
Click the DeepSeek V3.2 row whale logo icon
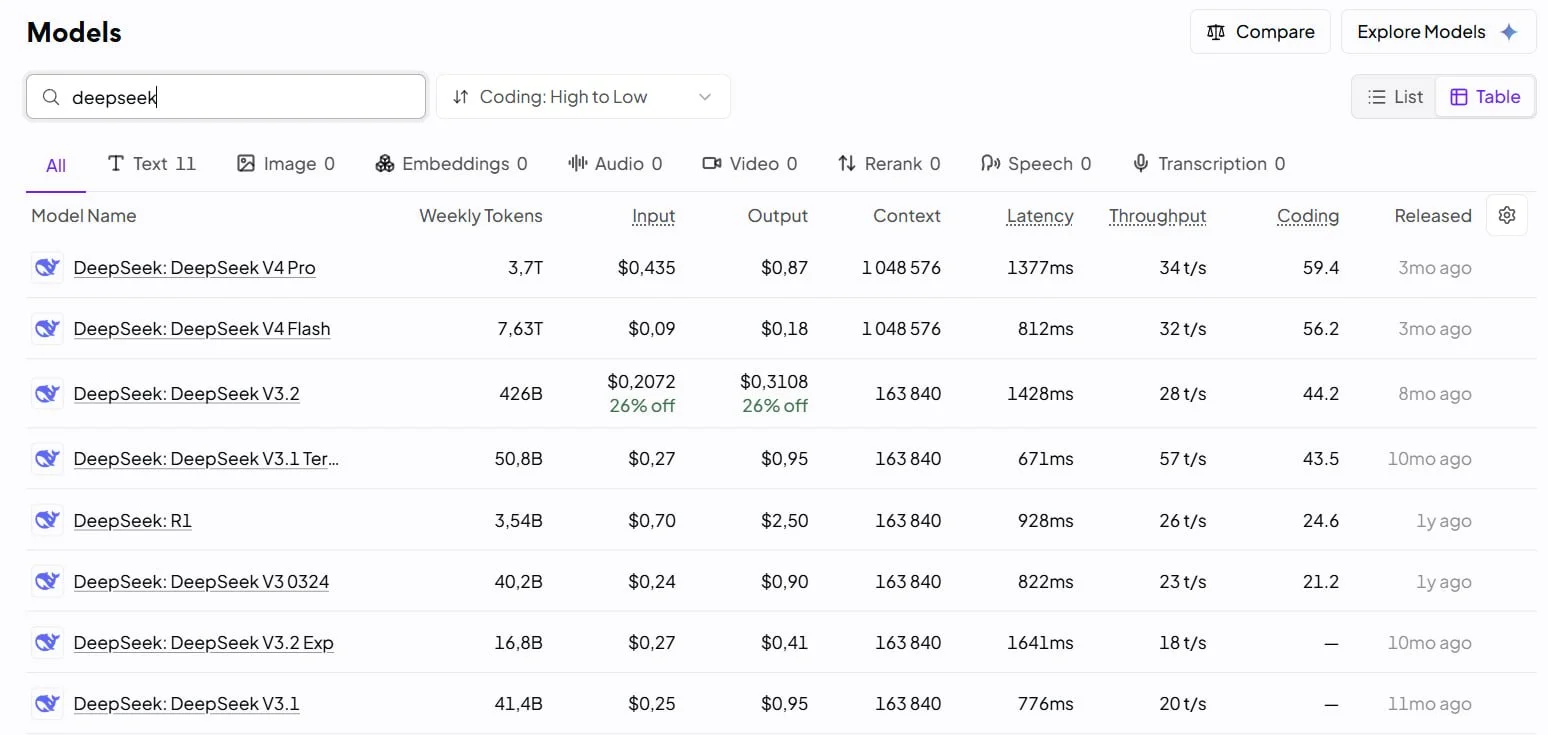[x=47, y=394]
